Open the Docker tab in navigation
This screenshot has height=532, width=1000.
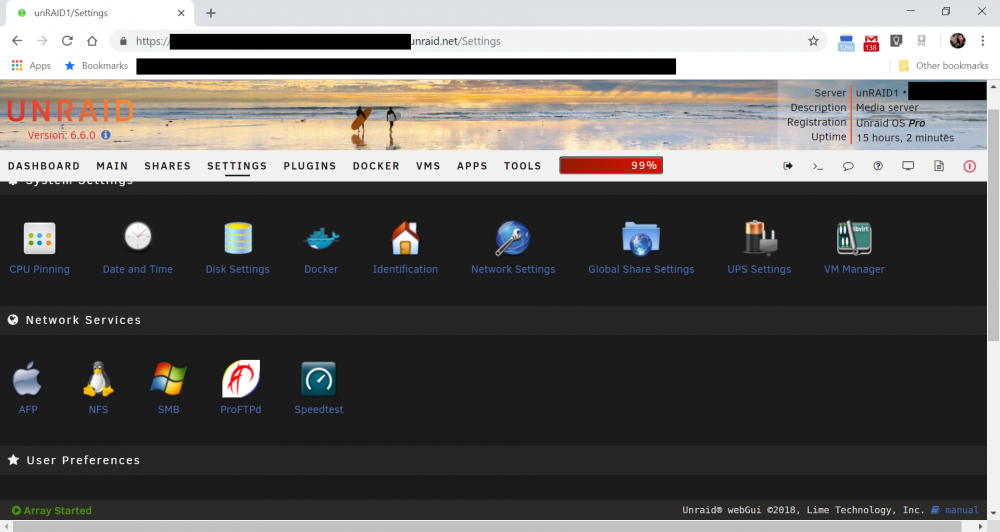[x=376, y=166]
